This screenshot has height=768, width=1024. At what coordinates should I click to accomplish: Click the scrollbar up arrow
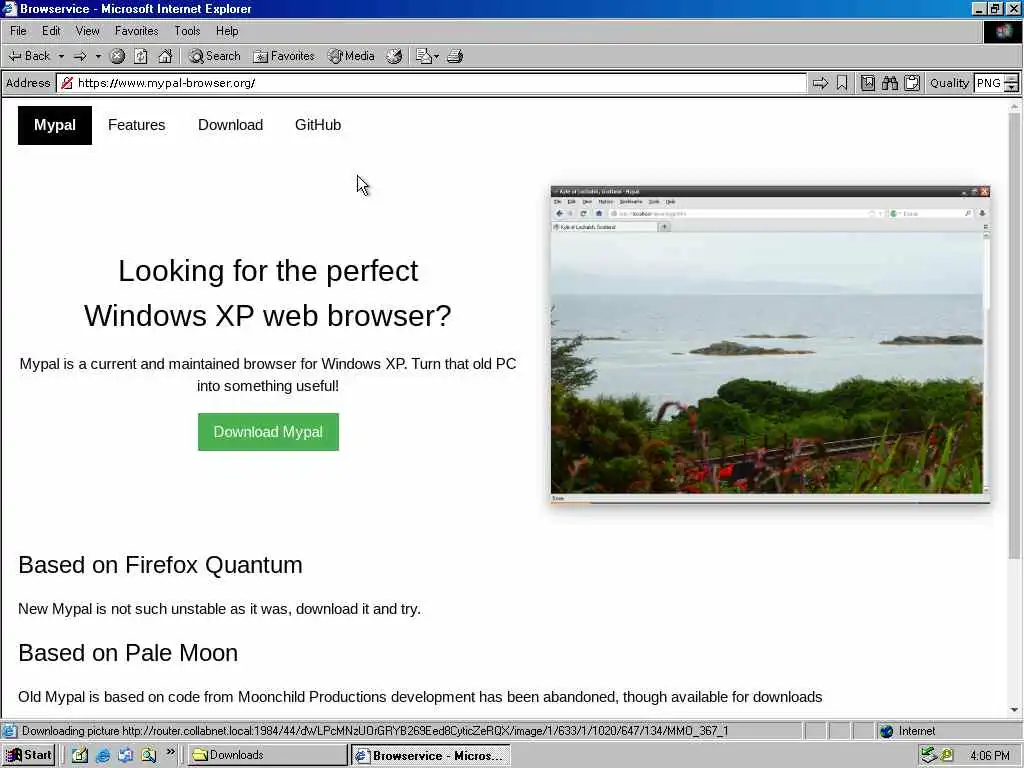tap(1014, 106)
